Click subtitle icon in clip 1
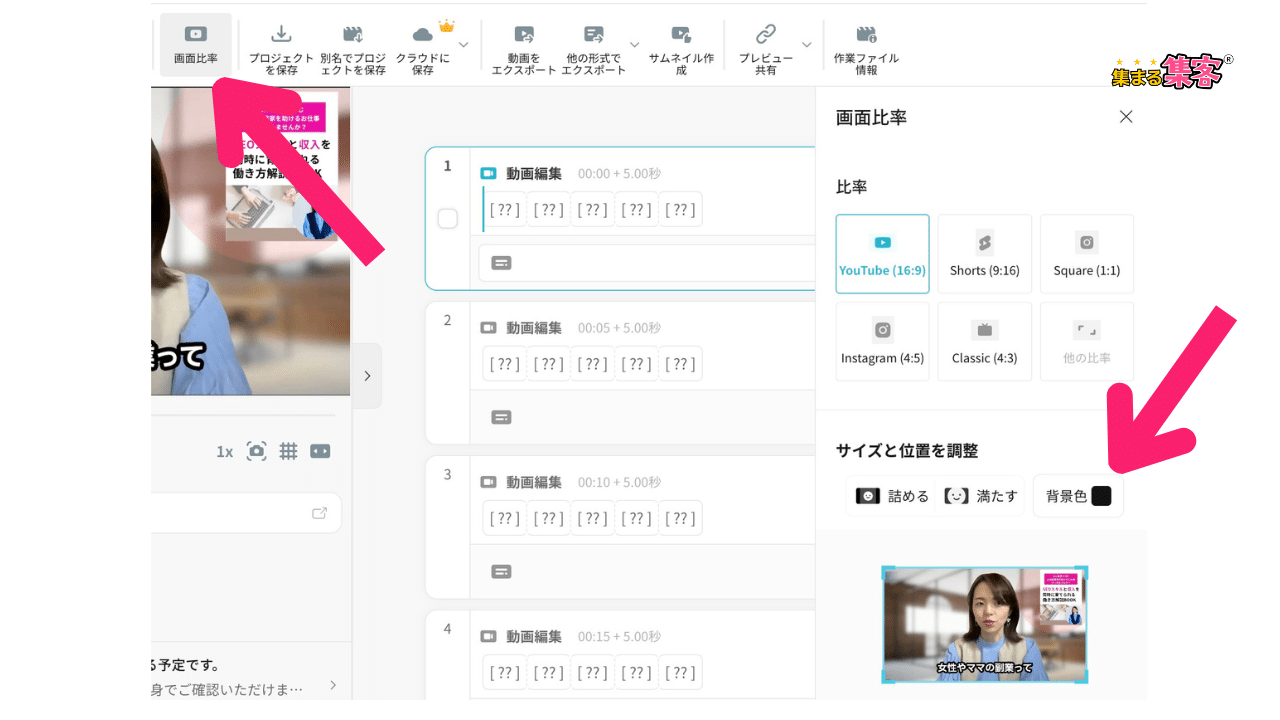Image resolution: width=1280 pixels, height=720 pixels. (502, 263)
